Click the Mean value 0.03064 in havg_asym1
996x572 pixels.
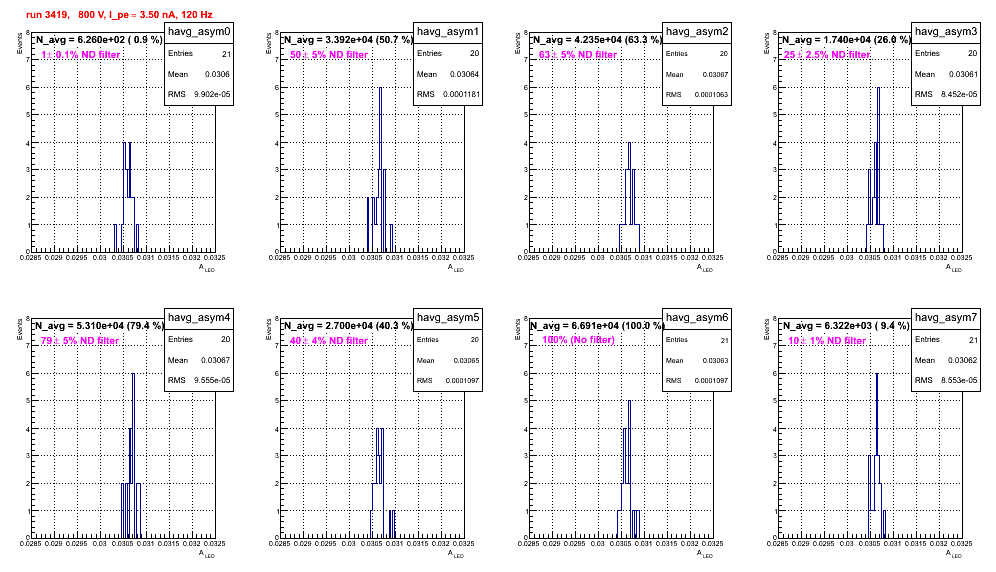(465, 74)
